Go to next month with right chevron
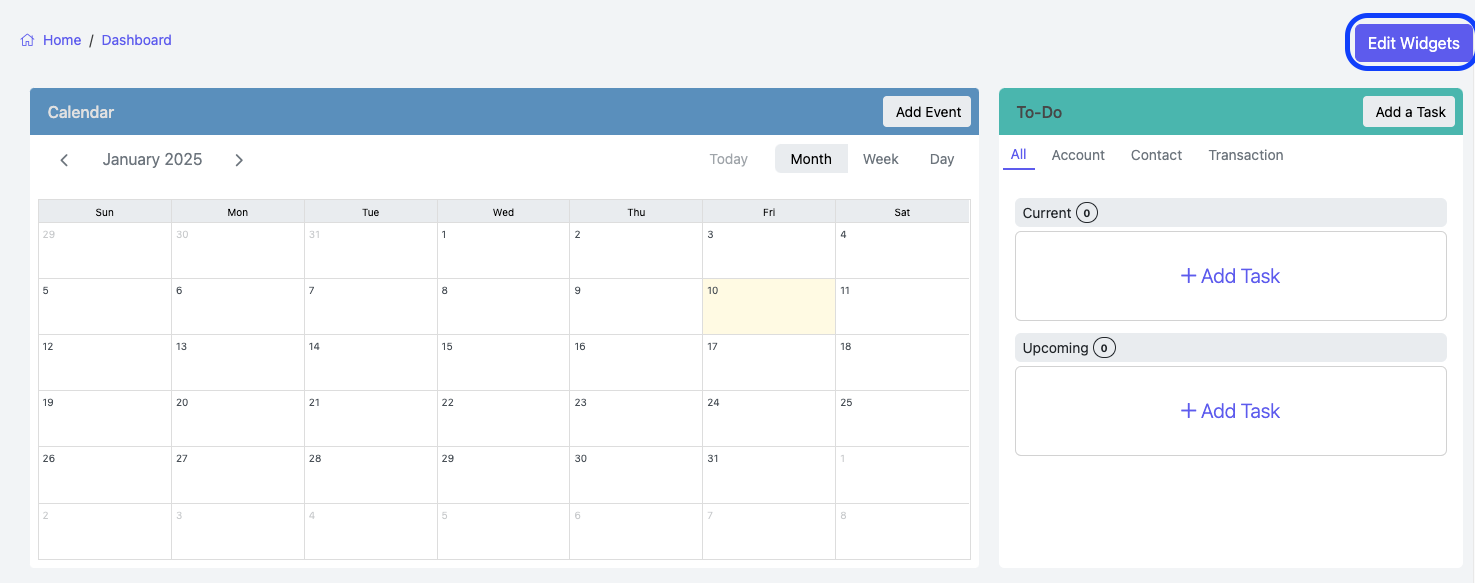Screen dimensions: 1475x583 click(239, 160)
